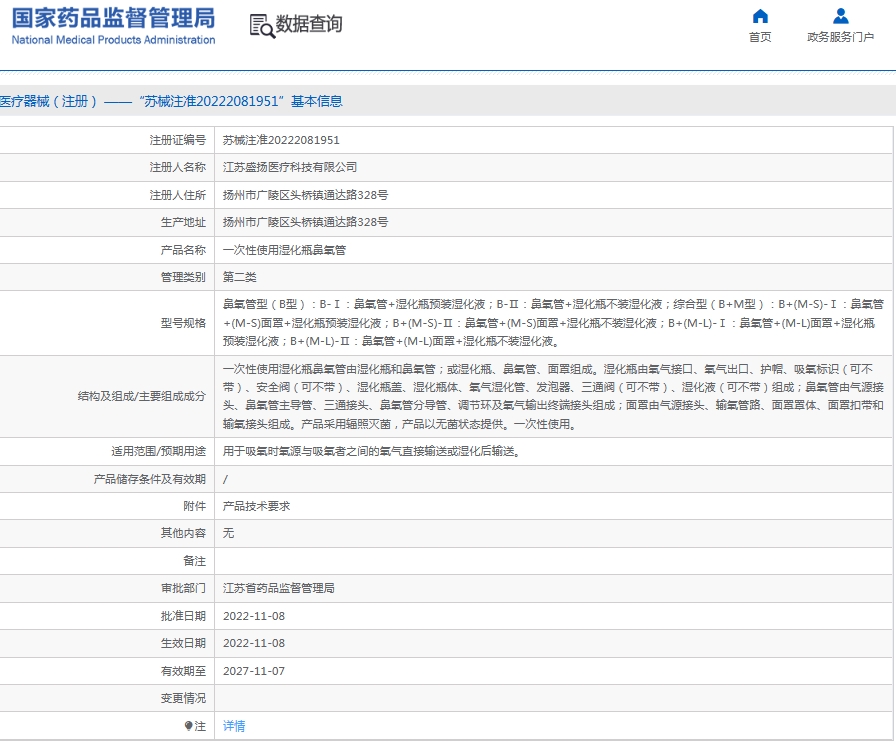Click the 型号规格 specification text
This screenshot has height=747, width=896.
[553, 323]
